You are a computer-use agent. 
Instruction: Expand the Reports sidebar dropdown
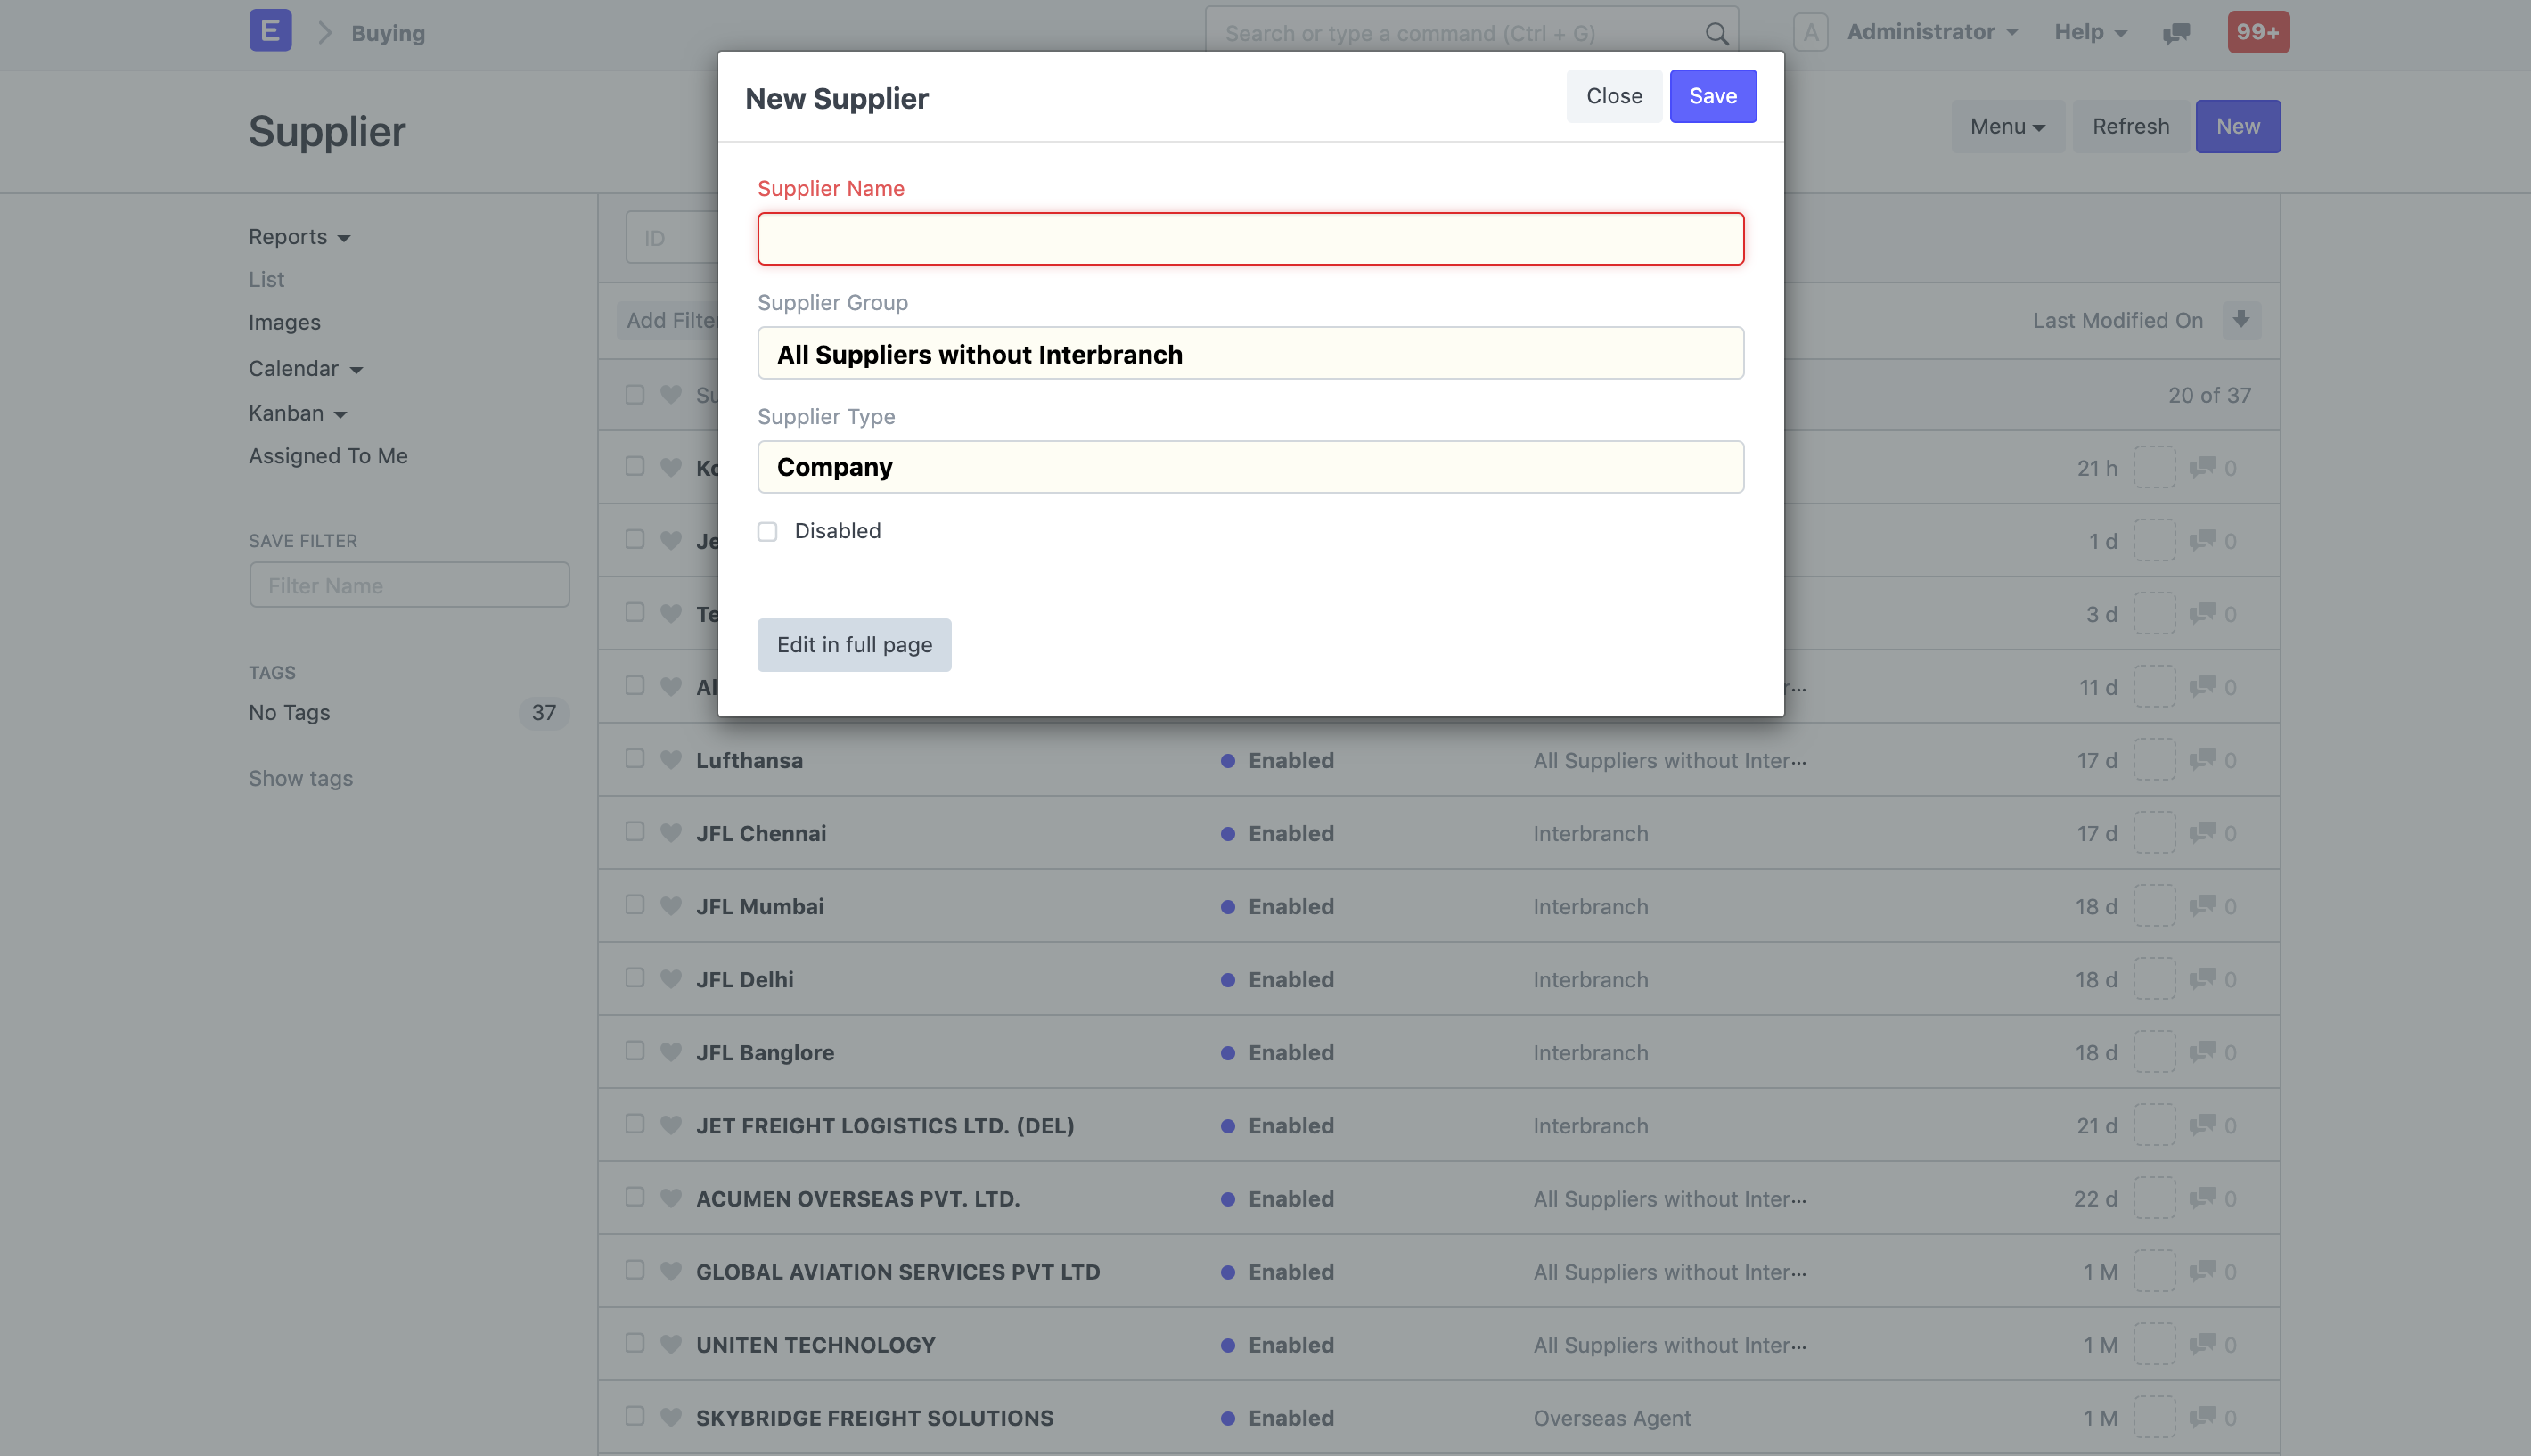pos(299,237)
